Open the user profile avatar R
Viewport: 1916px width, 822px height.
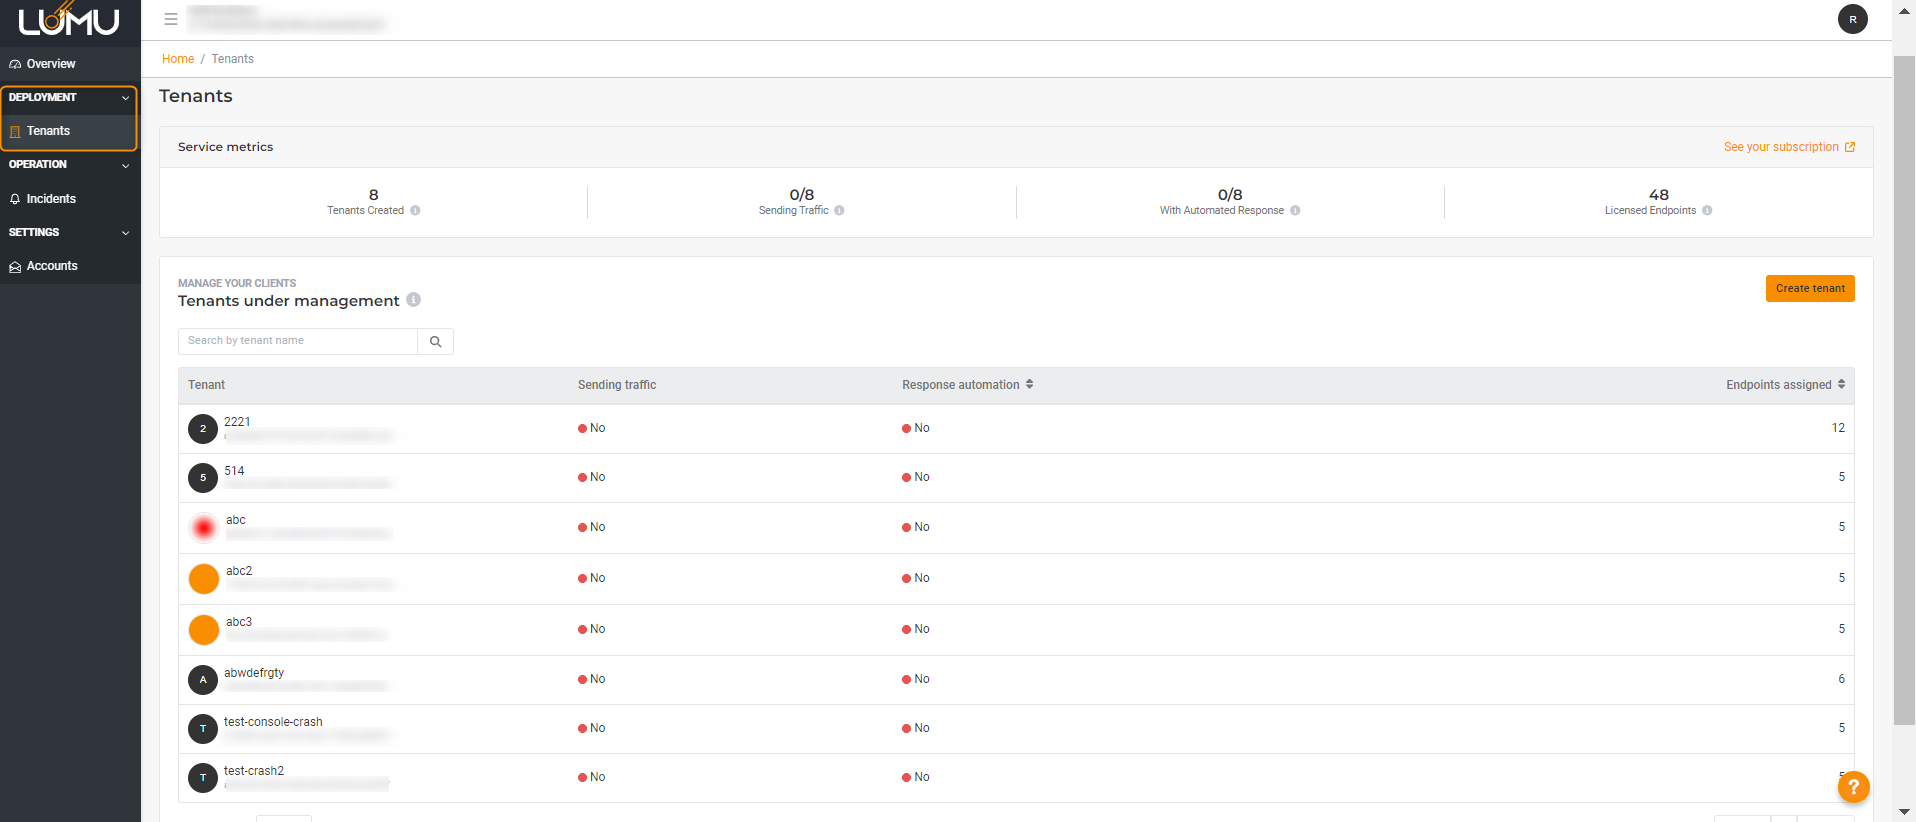tap(1852, 19)
